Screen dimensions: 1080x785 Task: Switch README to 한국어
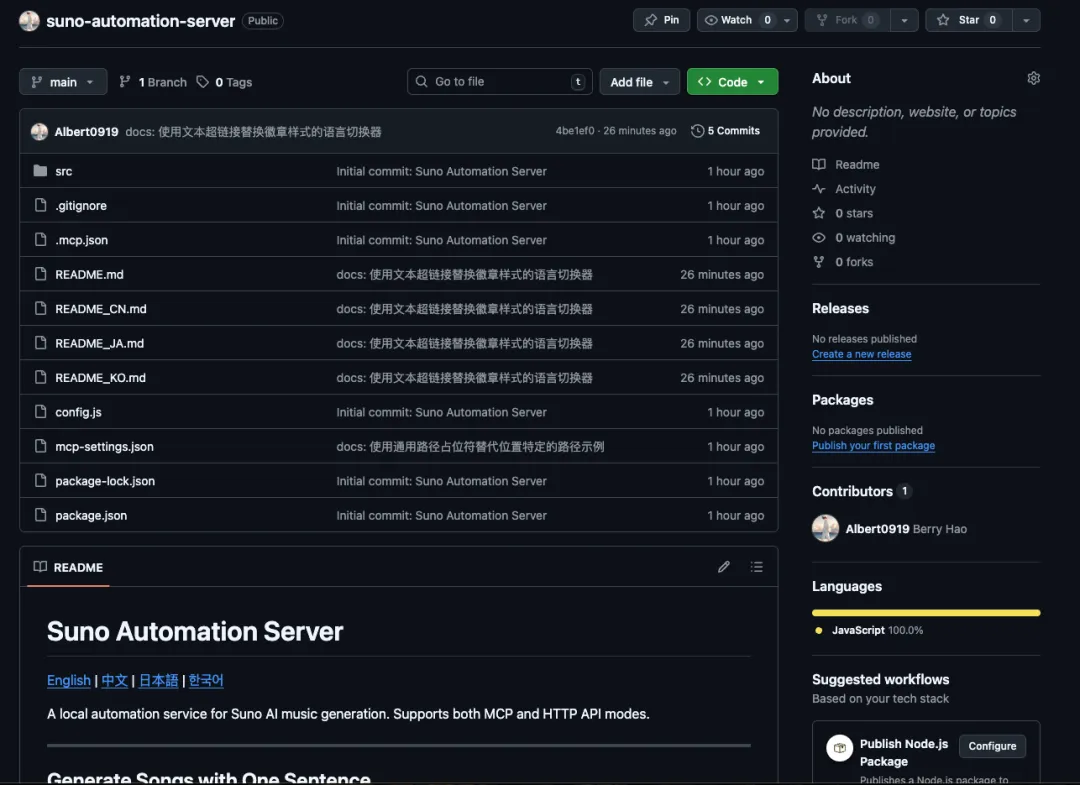point(206,680)
